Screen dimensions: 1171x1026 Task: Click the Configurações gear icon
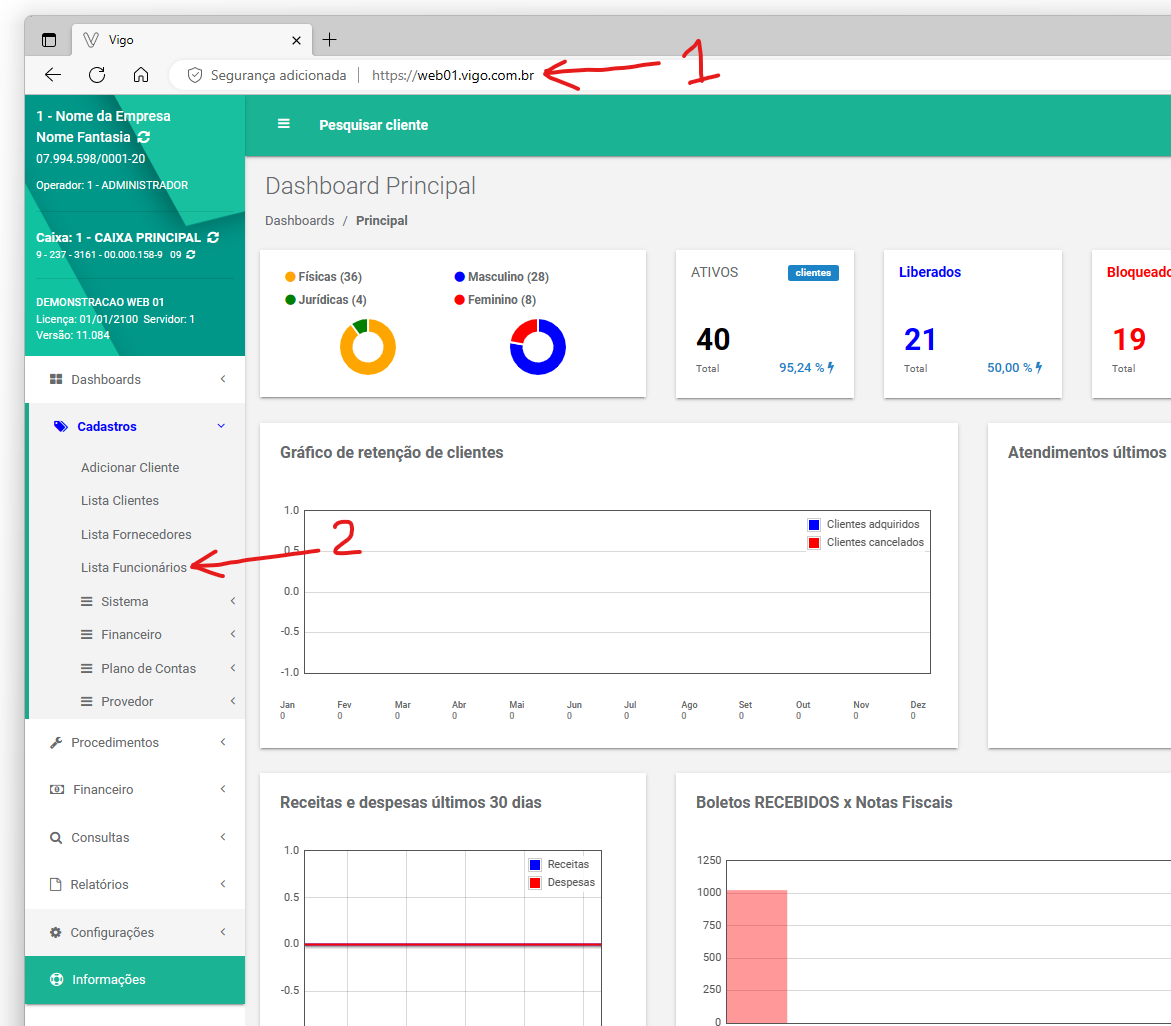pyautogui.click(x=55, y=933)
